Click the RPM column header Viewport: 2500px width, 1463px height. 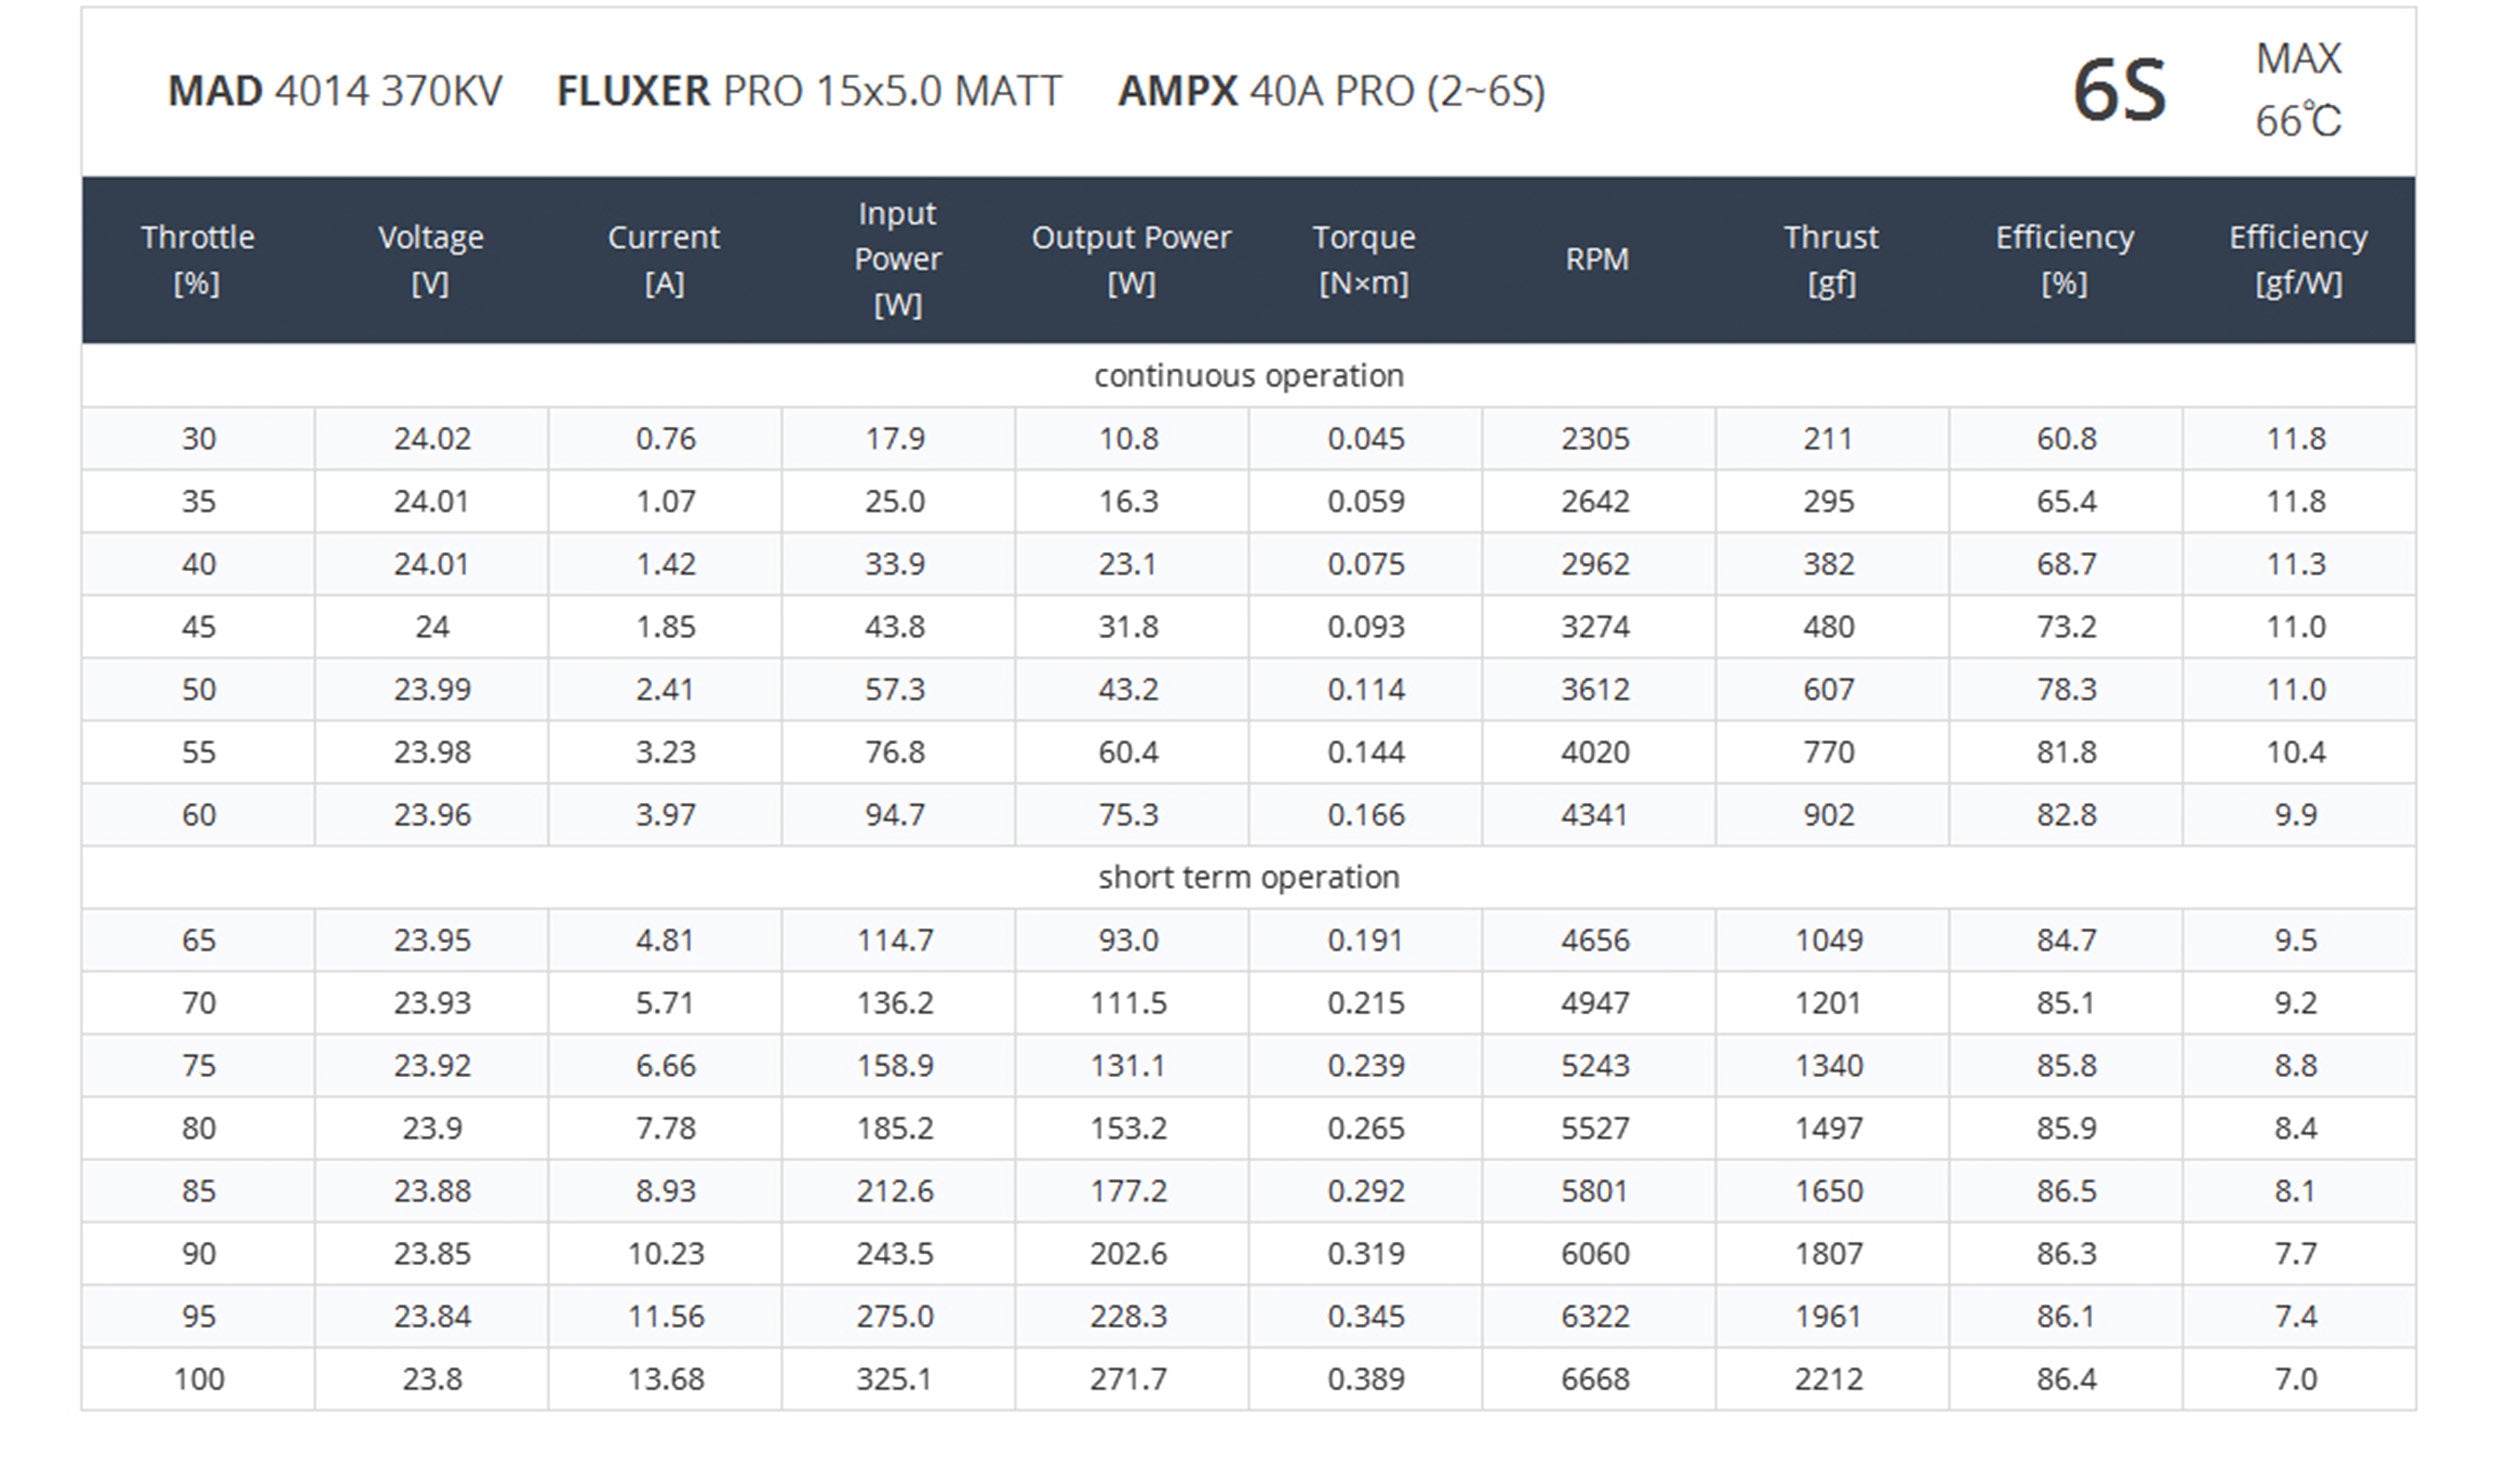[x=1598, y=260]
